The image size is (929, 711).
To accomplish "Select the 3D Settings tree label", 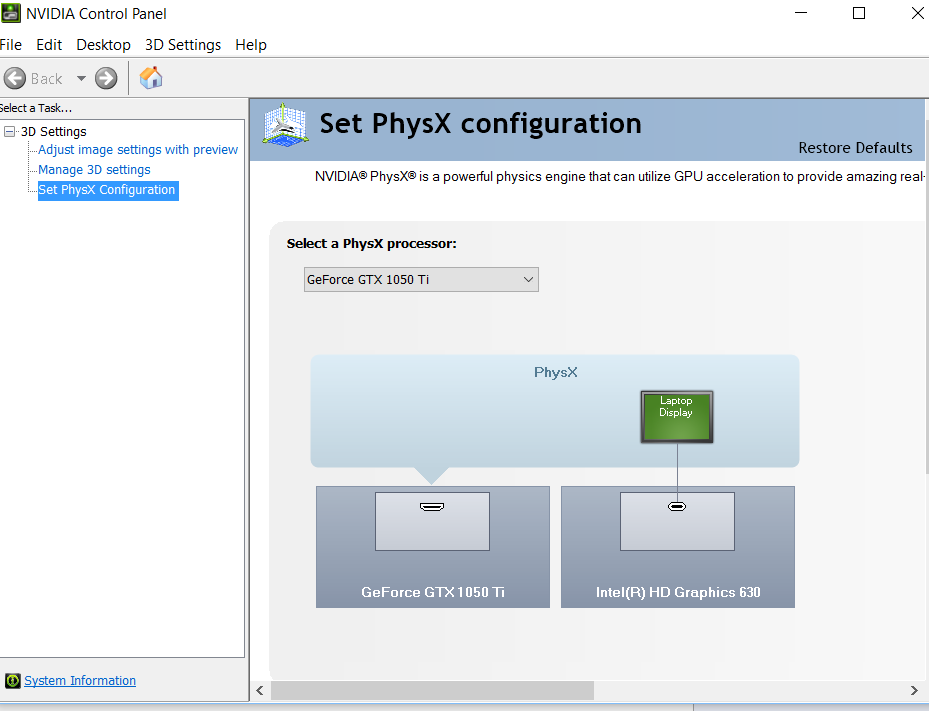I will pyautogui.click(x=54, y=132).
